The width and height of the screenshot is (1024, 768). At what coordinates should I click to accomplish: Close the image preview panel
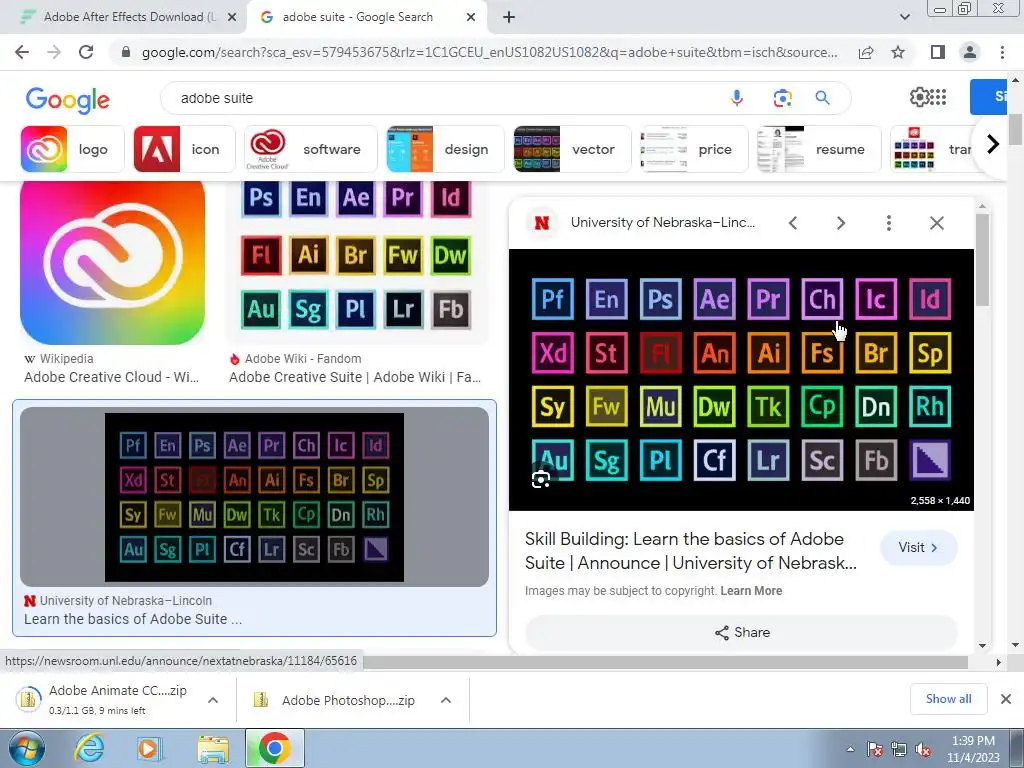pyautogui.click(x=936, y=223)
